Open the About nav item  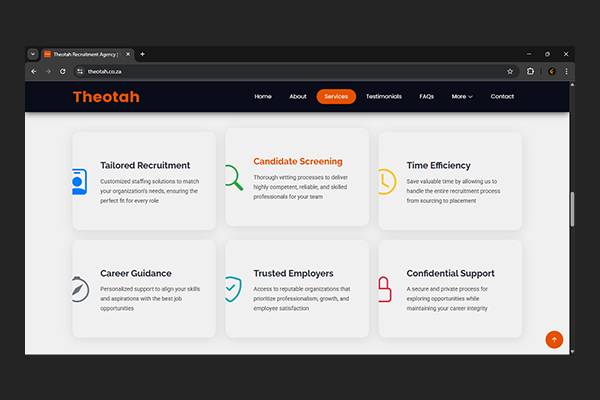click(x=298, y=96)
